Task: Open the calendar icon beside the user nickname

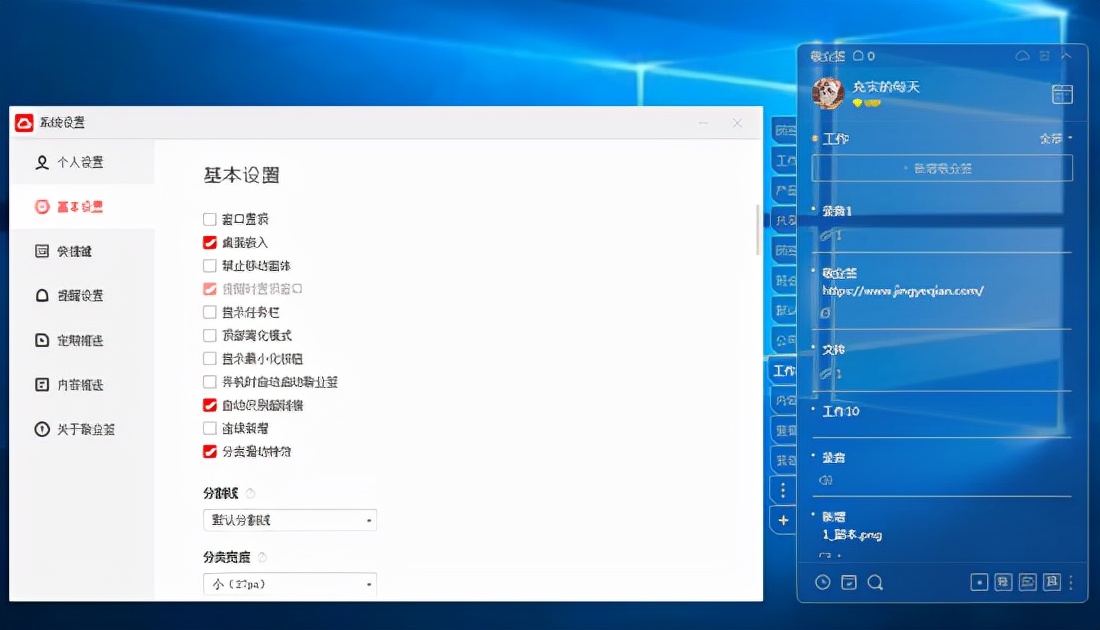Action: (1062, 94)
